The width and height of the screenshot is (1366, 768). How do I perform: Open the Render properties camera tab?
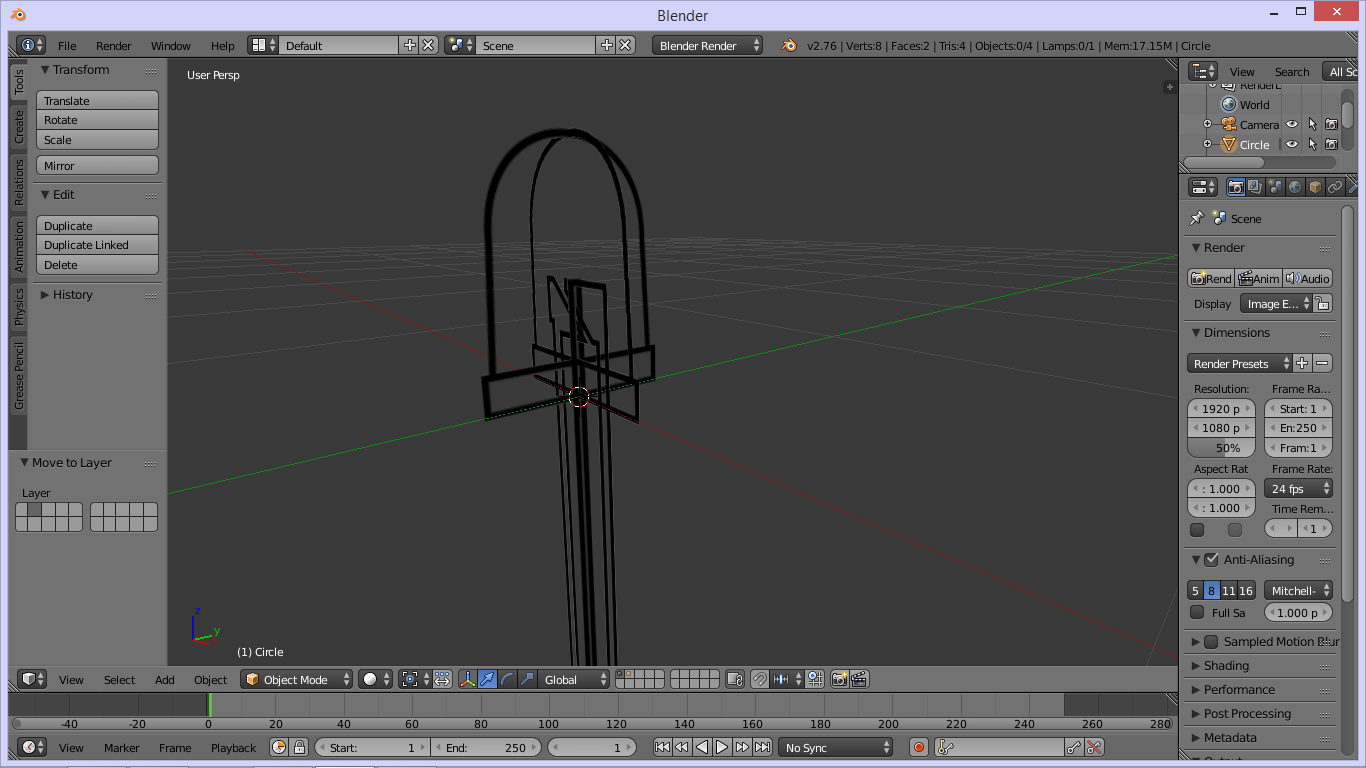[x=1236, y=187]
